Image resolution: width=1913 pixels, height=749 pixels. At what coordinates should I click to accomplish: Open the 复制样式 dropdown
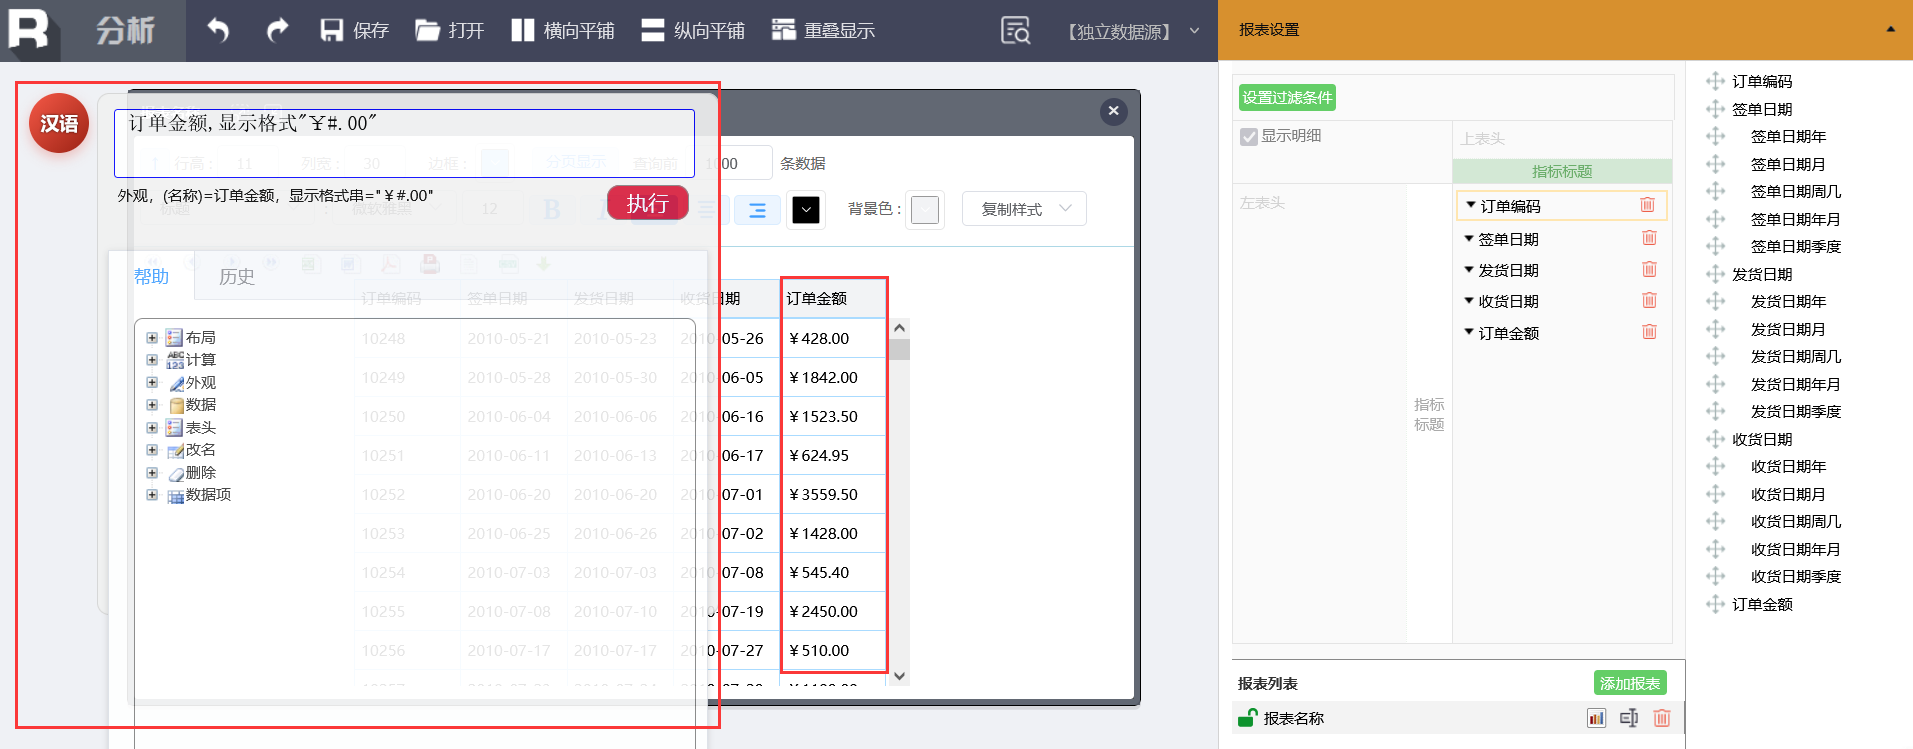[x=1024, y=209]
